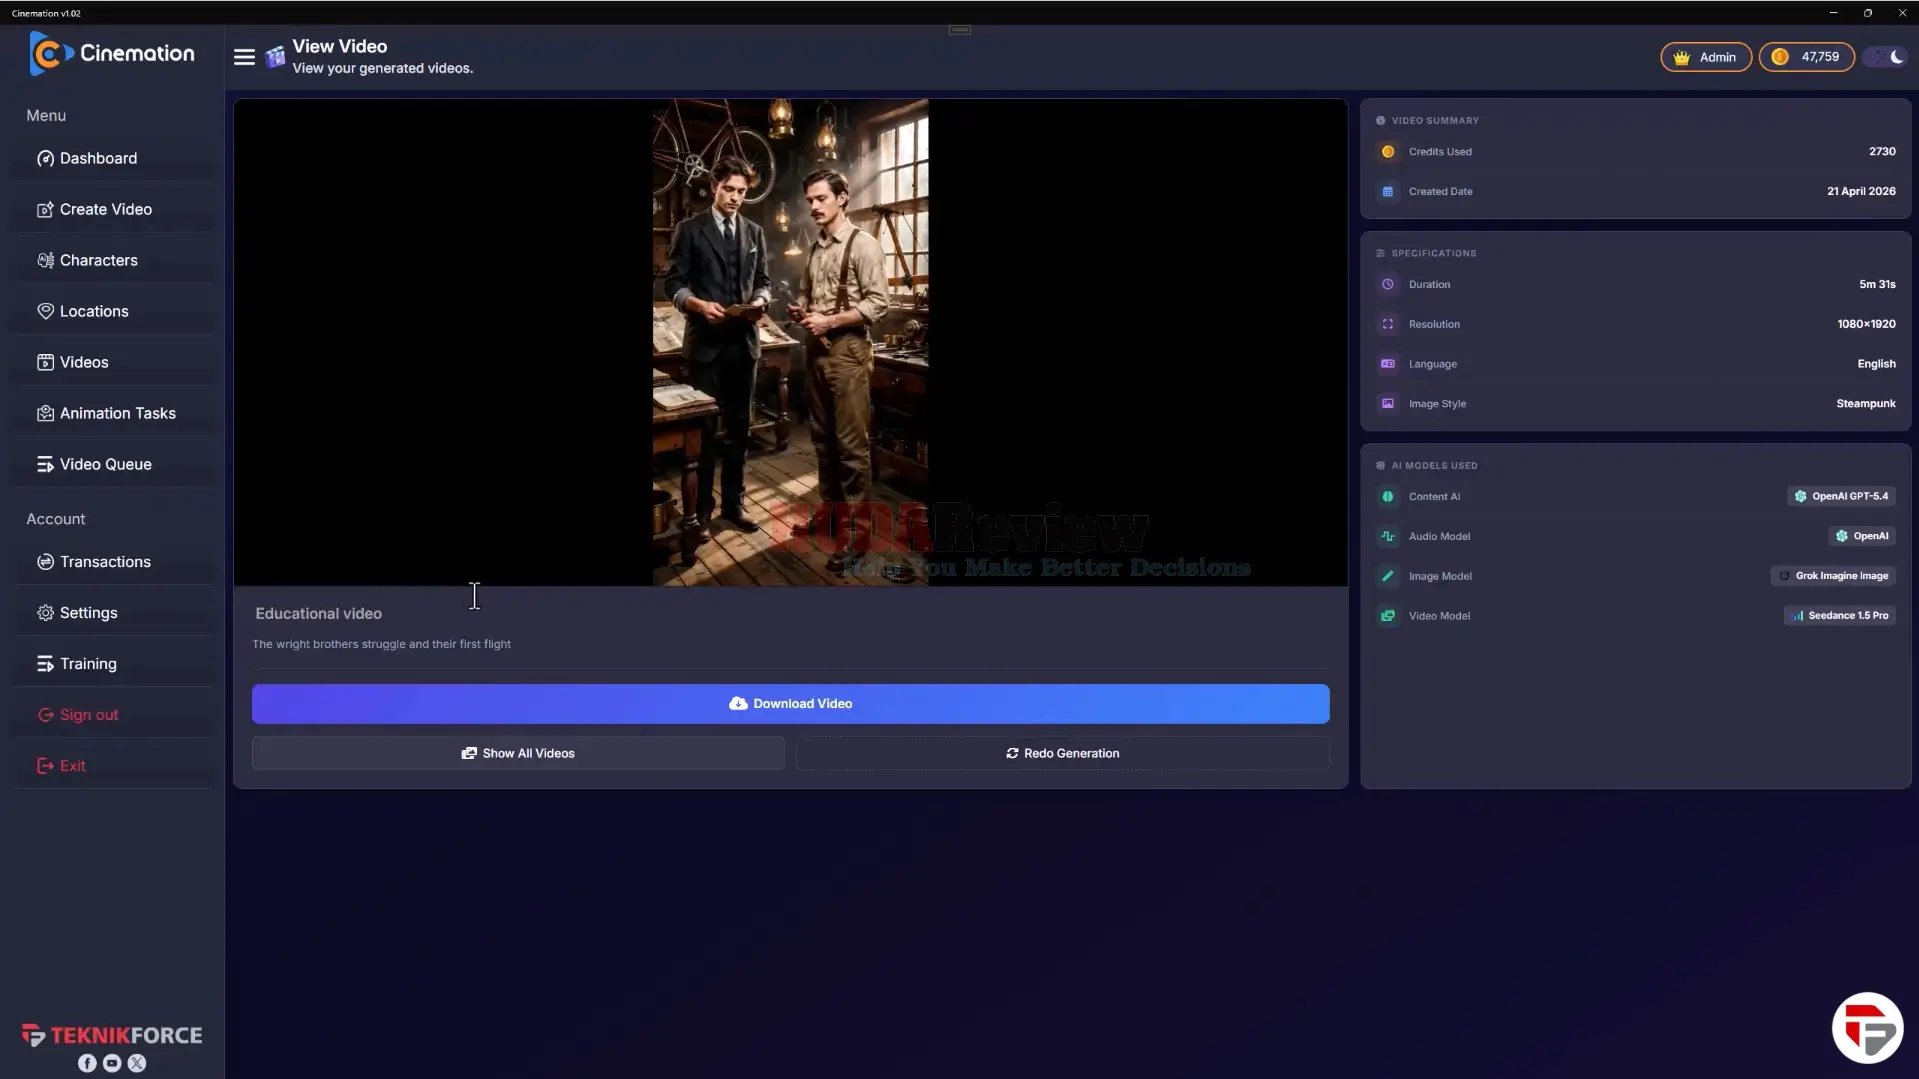Switch the dark mode moon toggle
This screenshot has height=1079, width=1919.
(1887, 57)
